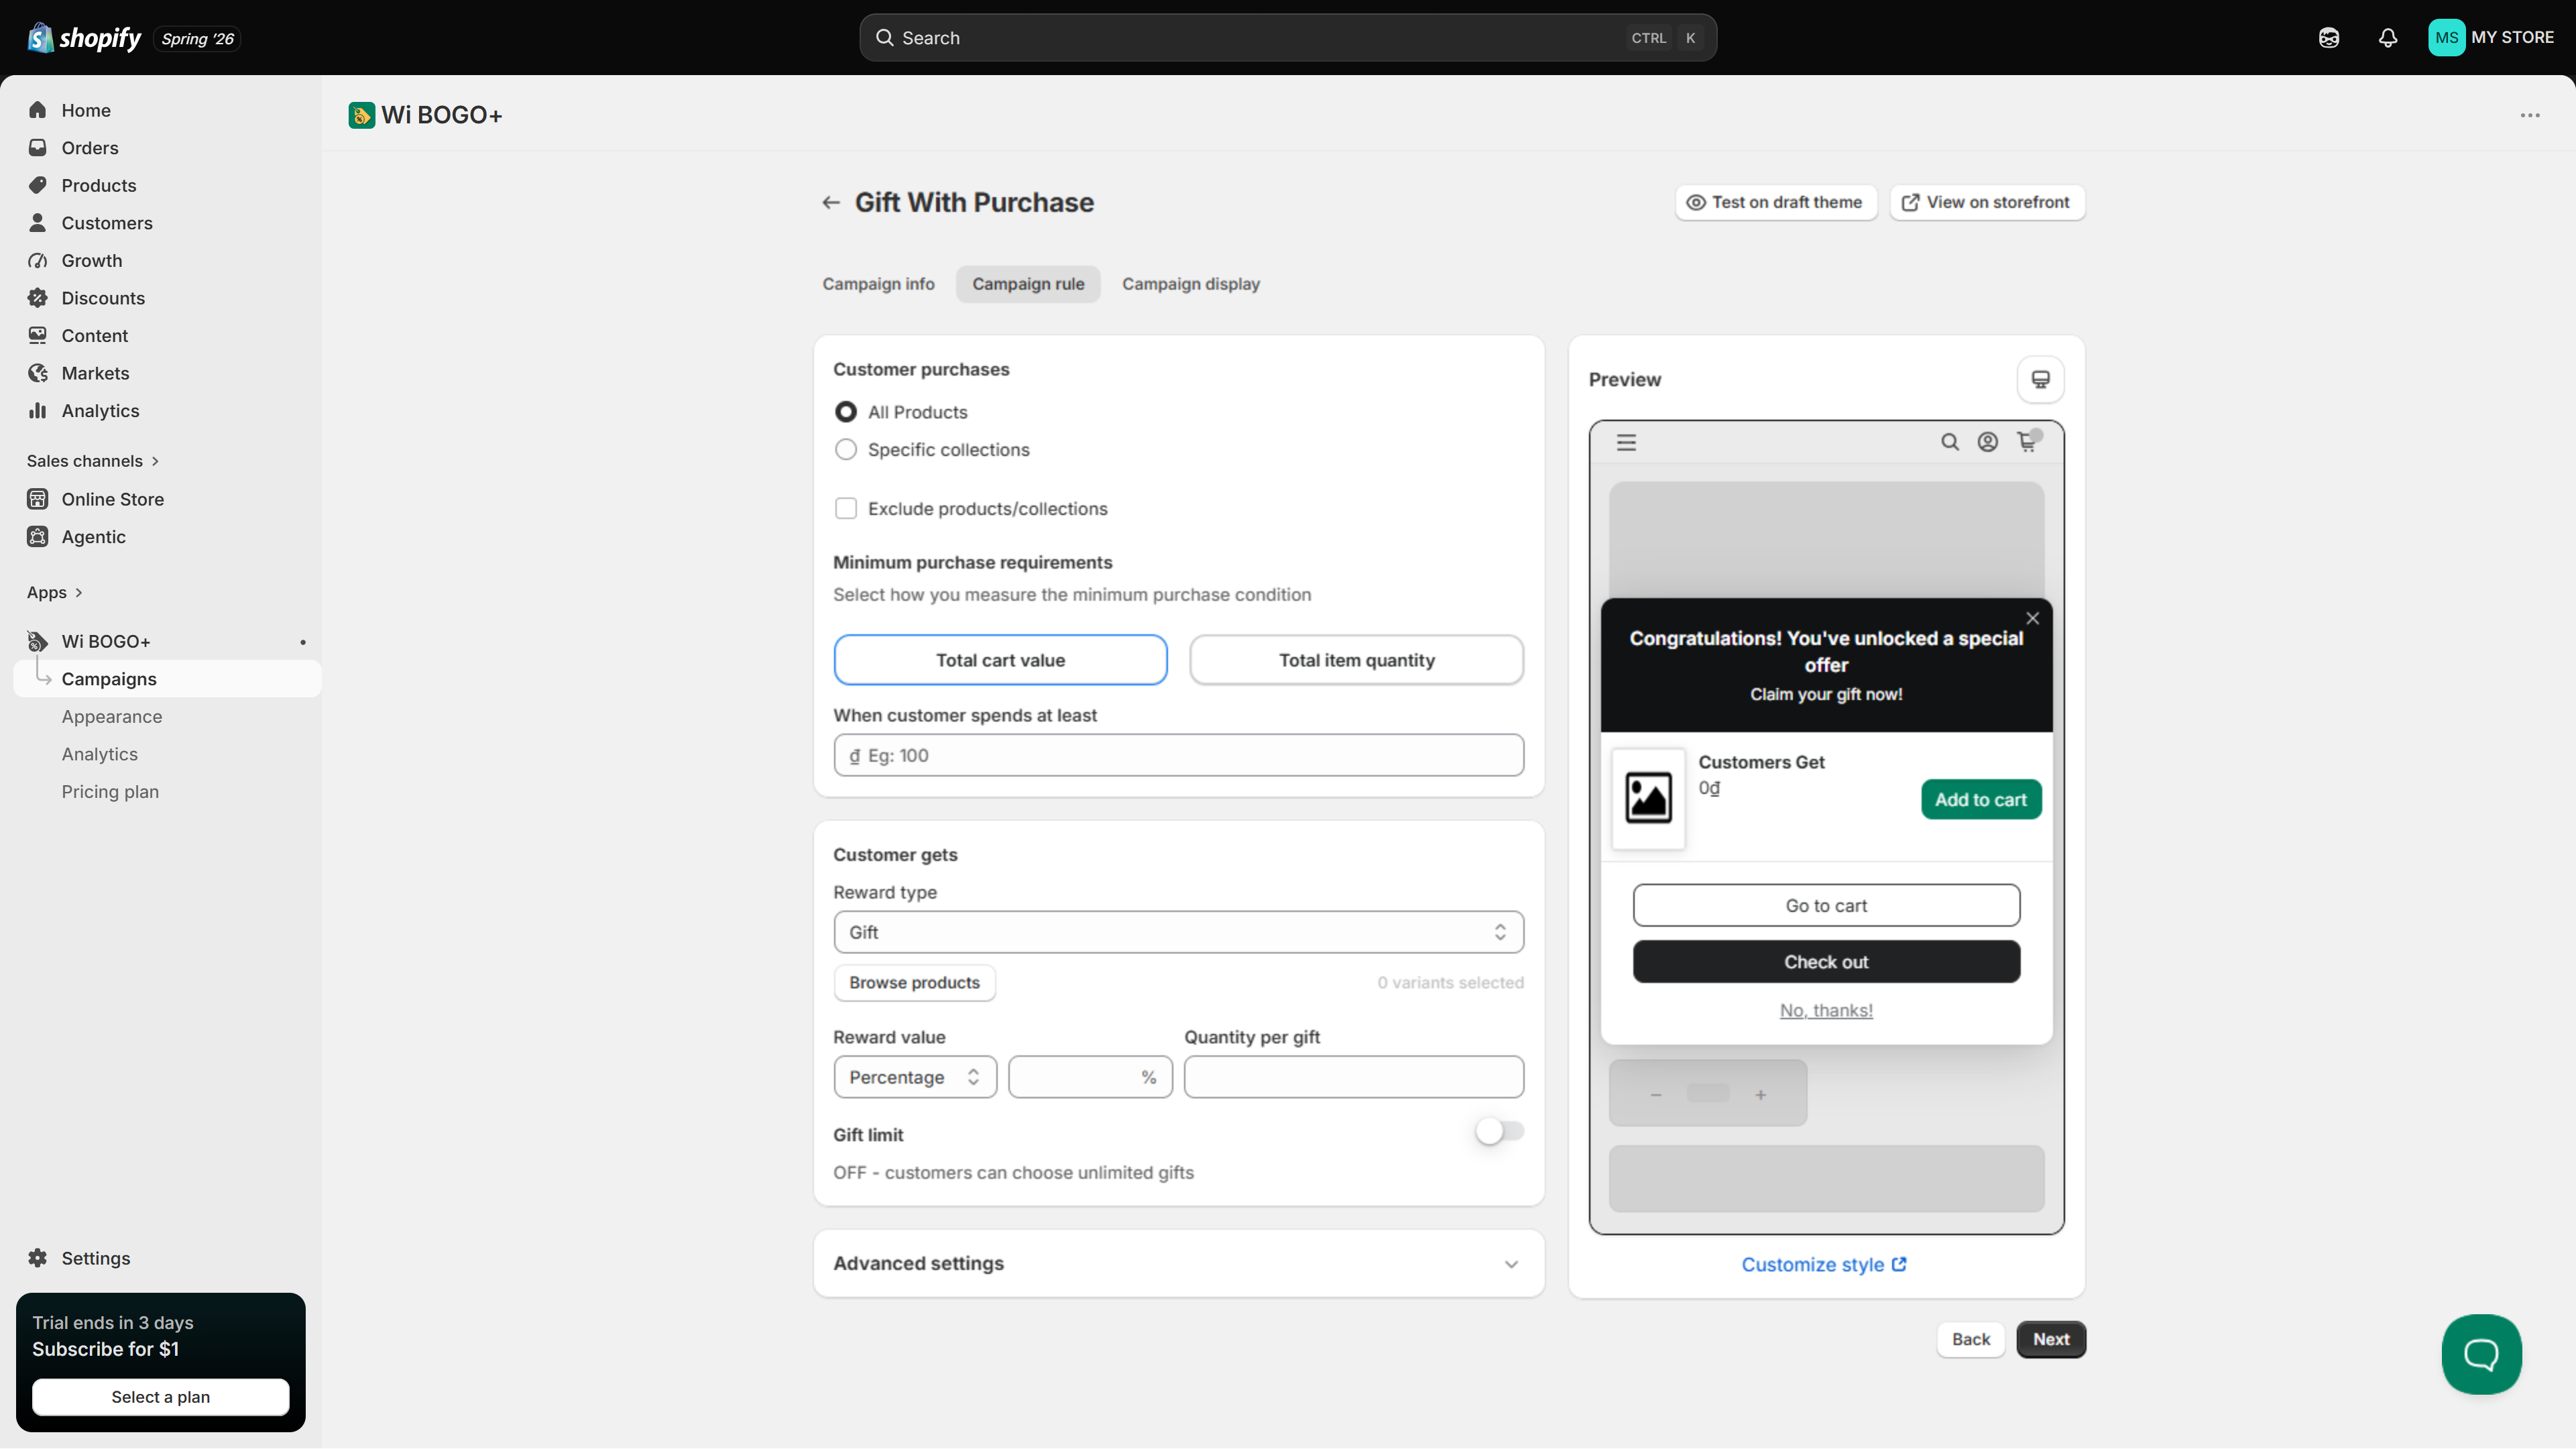The width and height of the screenshot is (2576, 1449).
Task: Click the Orders inbox icon
Action: [38, 148]
